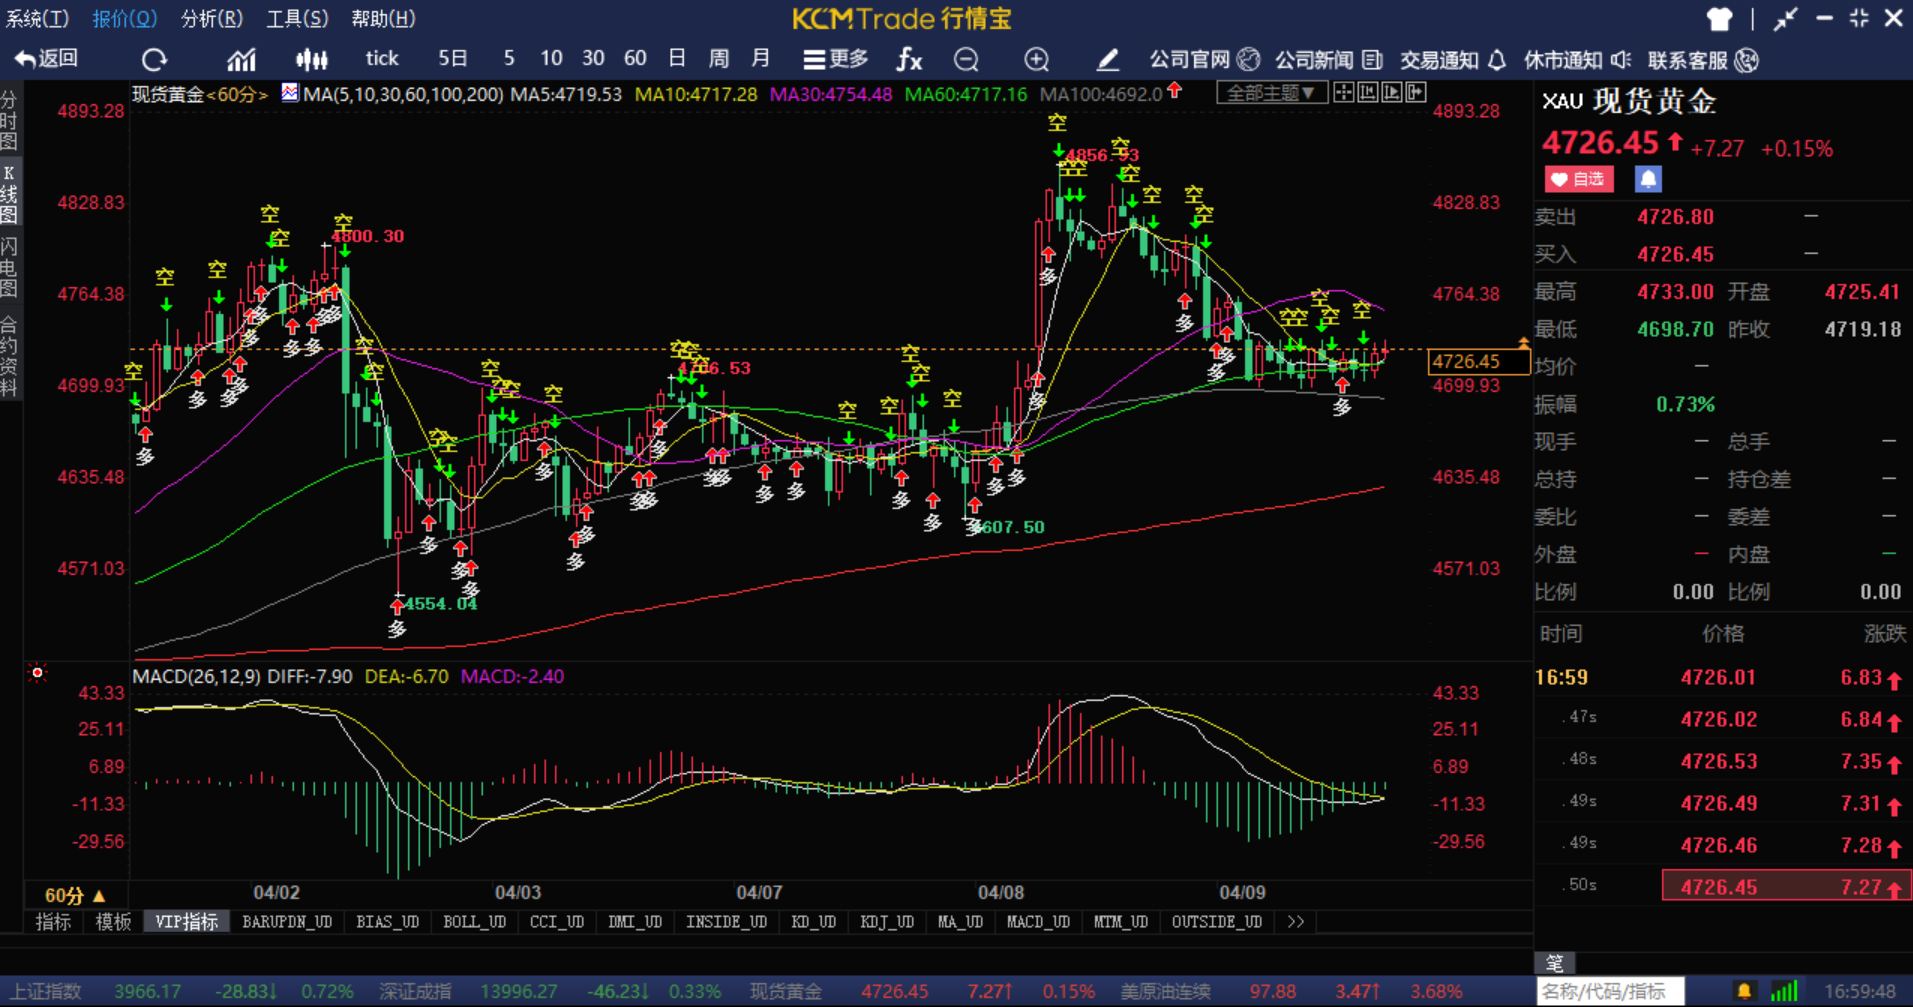The width and height of the screenshot is (1913, 1007).
Task: Click the green signal strength icon
Action: coord(1784,992)
